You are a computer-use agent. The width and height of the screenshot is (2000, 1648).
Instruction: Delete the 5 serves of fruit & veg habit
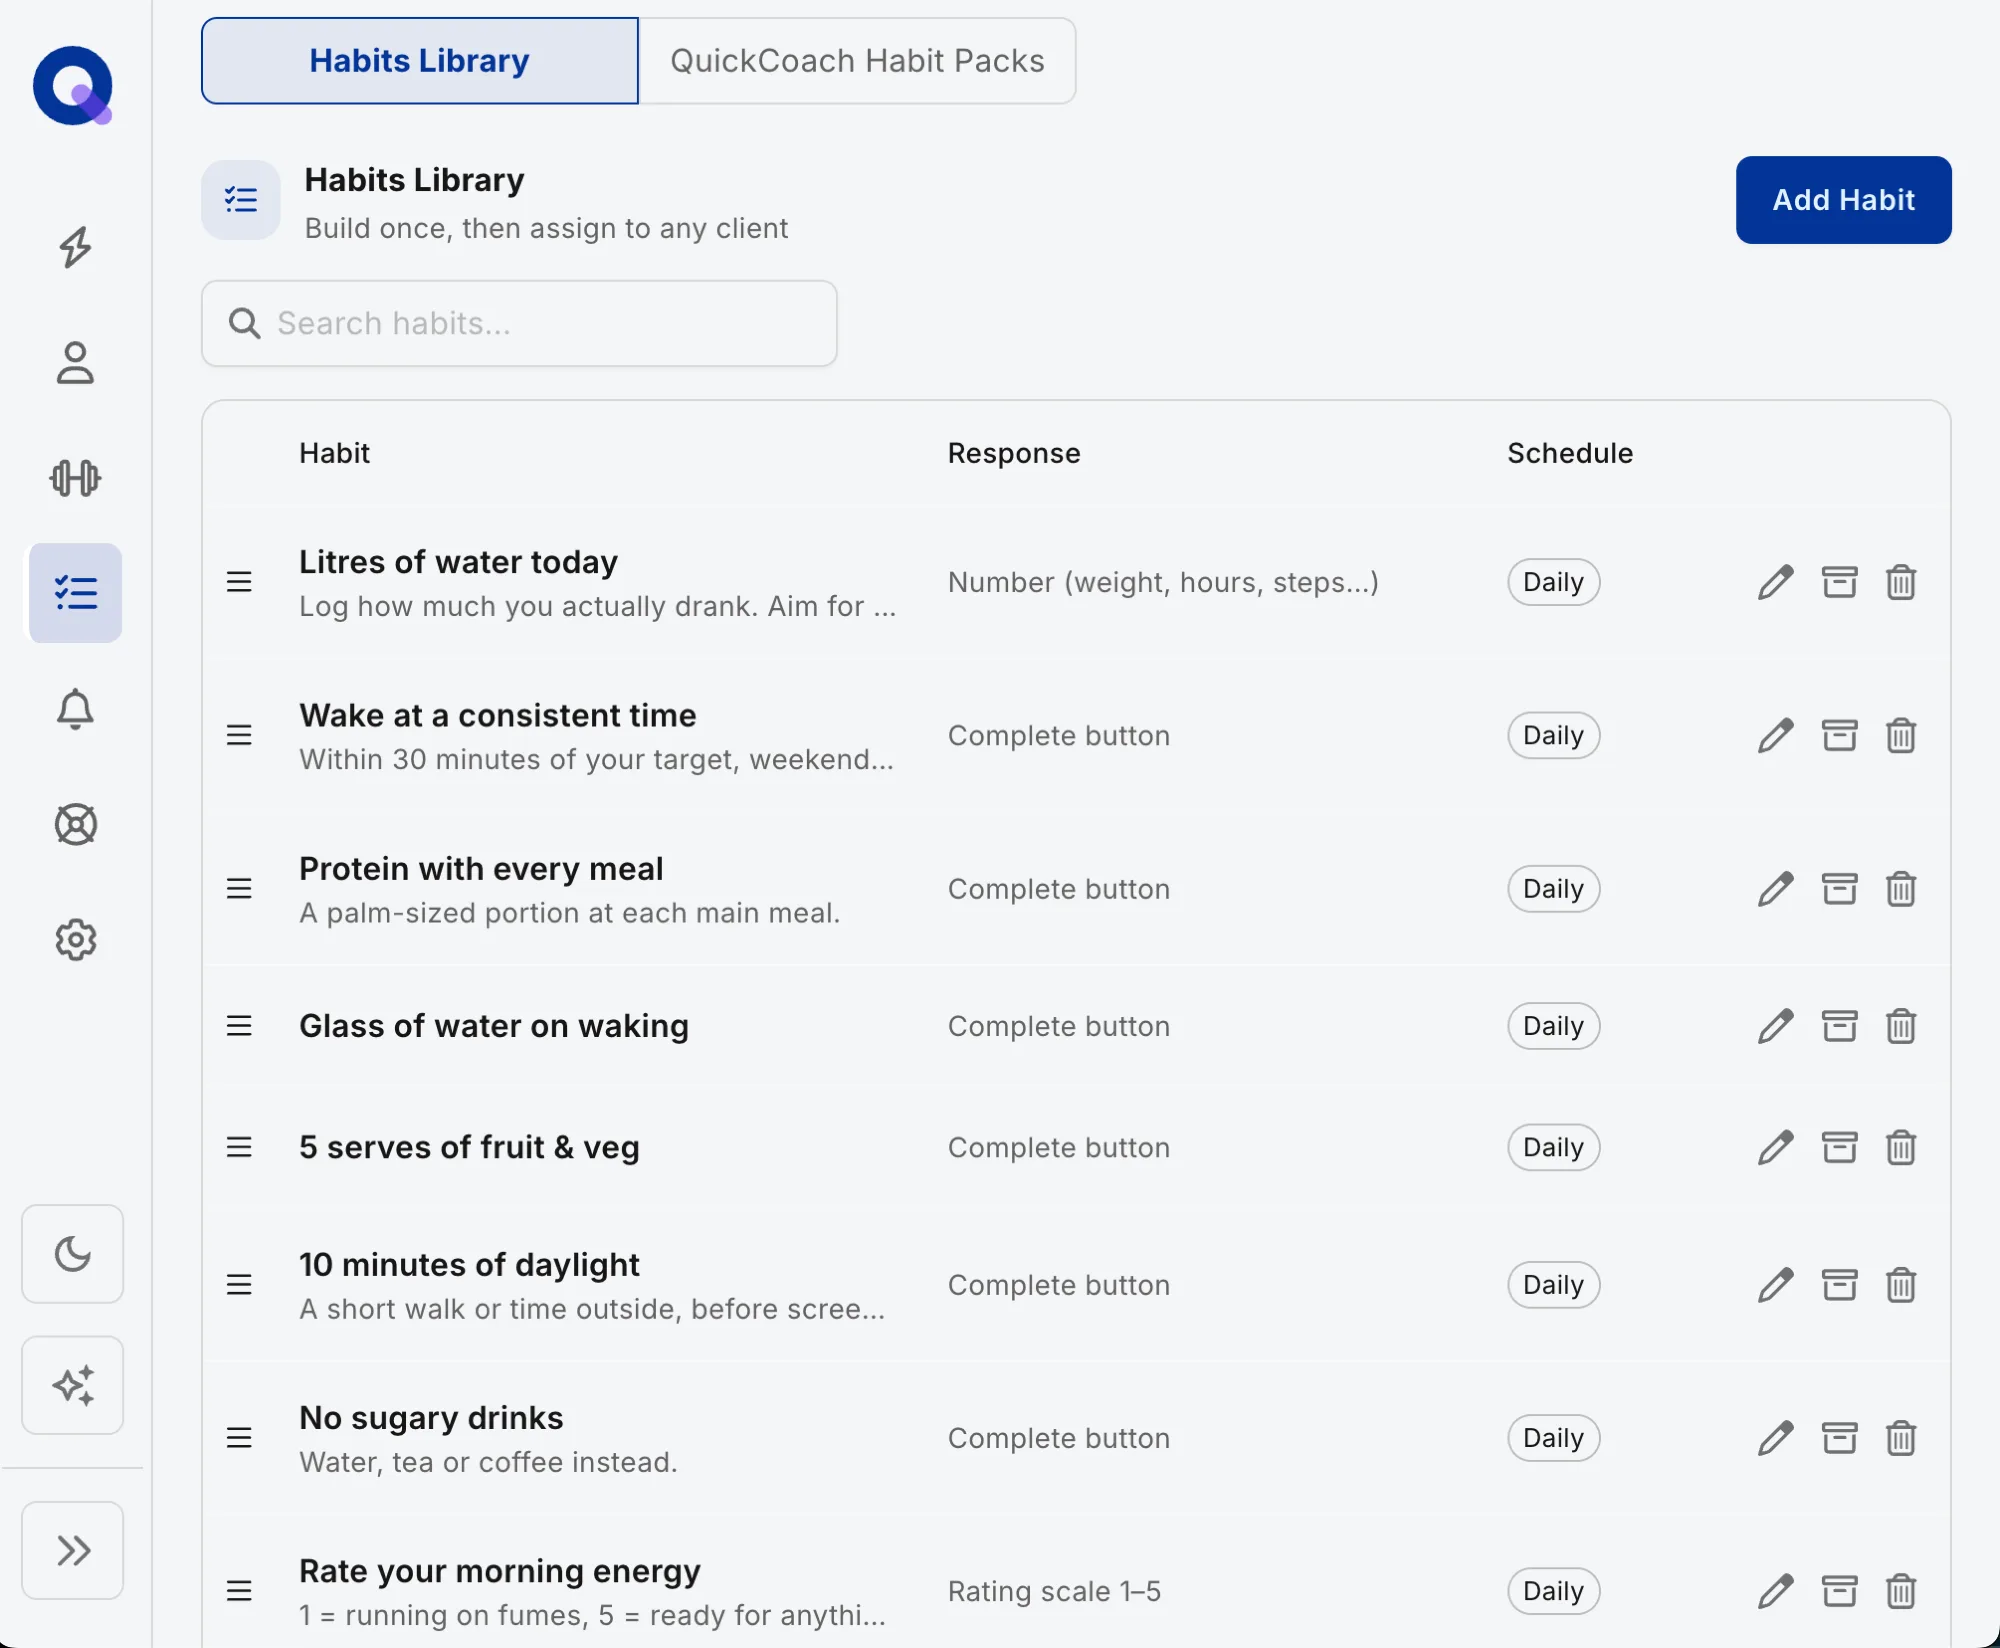(1900, 1147)
